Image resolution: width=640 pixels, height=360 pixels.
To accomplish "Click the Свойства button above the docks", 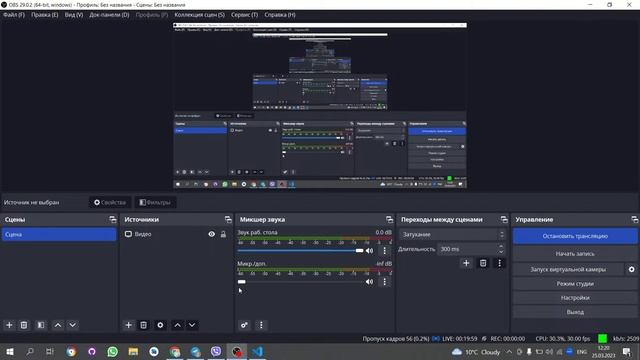I will click(x=110, y=202).
